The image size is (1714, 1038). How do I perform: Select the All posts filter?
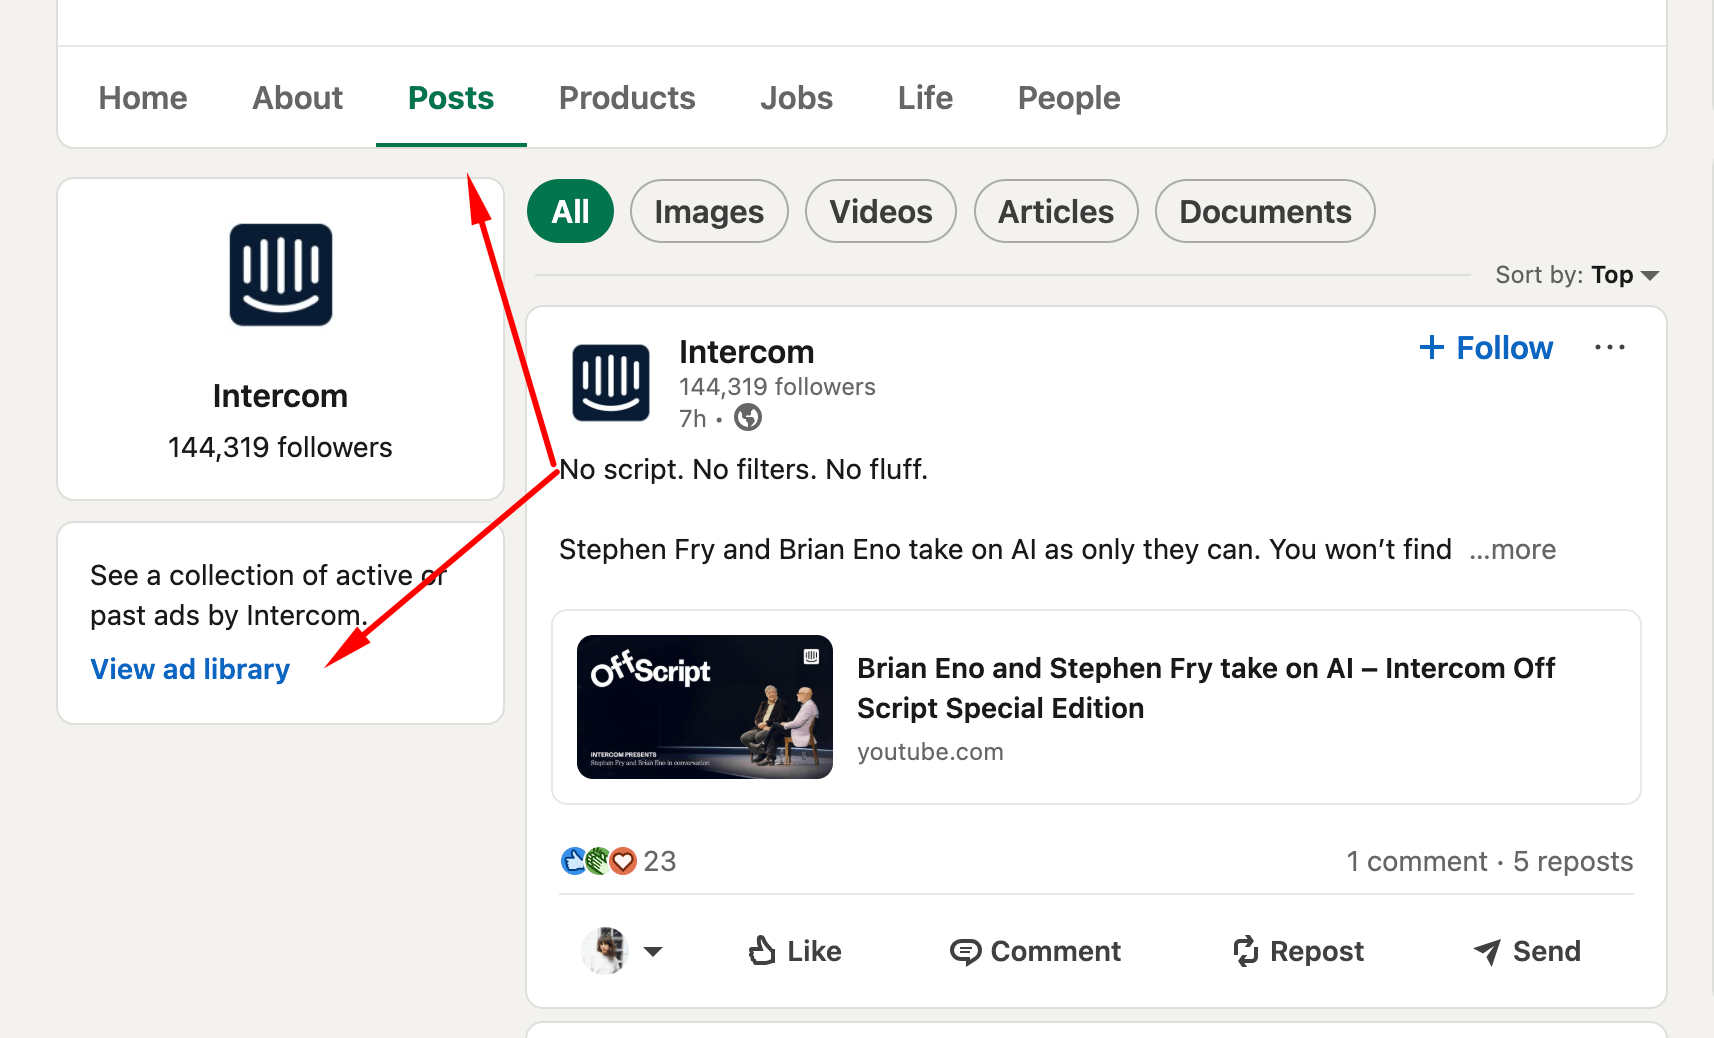coord(570,211)
